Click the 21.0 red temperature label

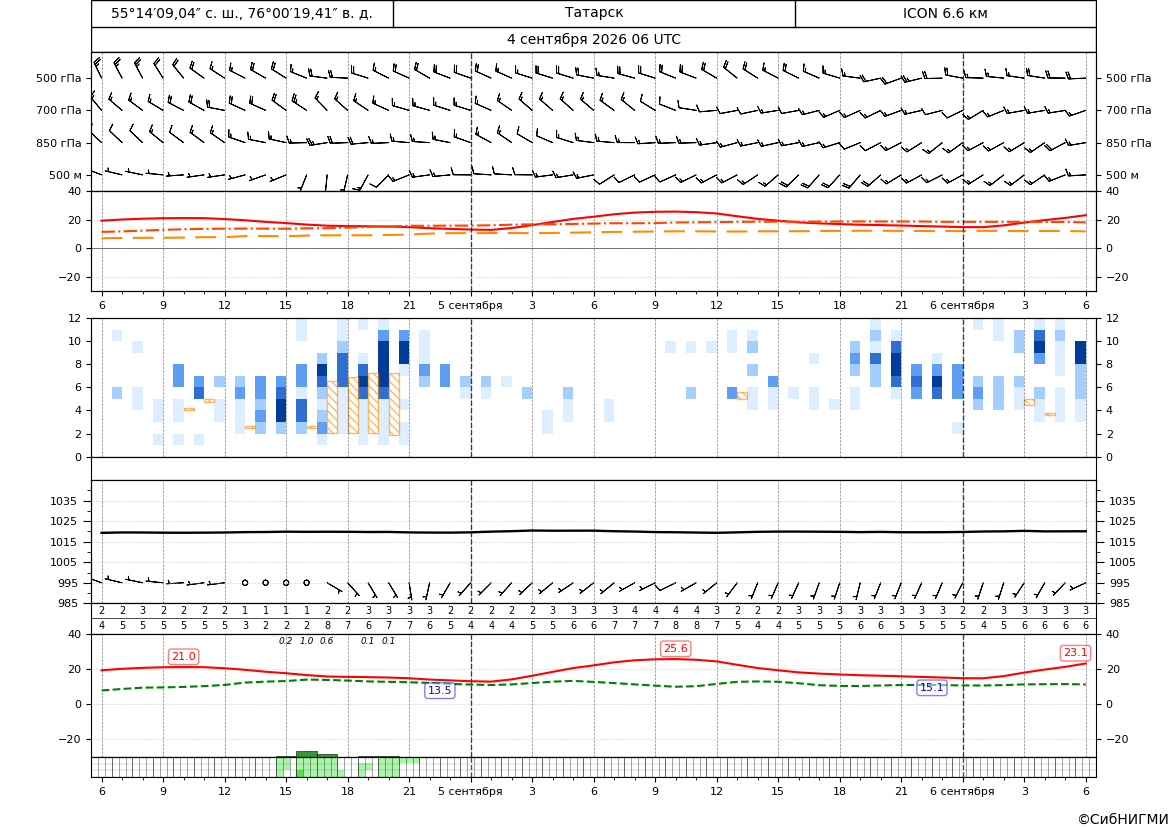(183, 657)
